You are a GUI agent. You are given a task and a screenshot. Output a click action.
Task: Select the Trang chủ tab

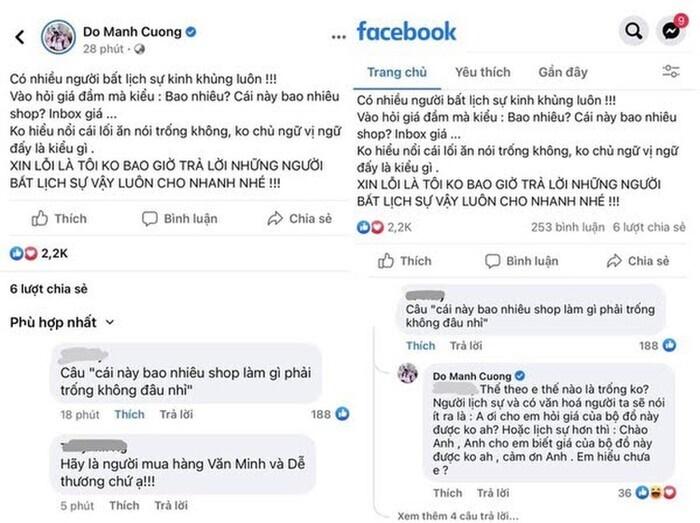point(397,72)
